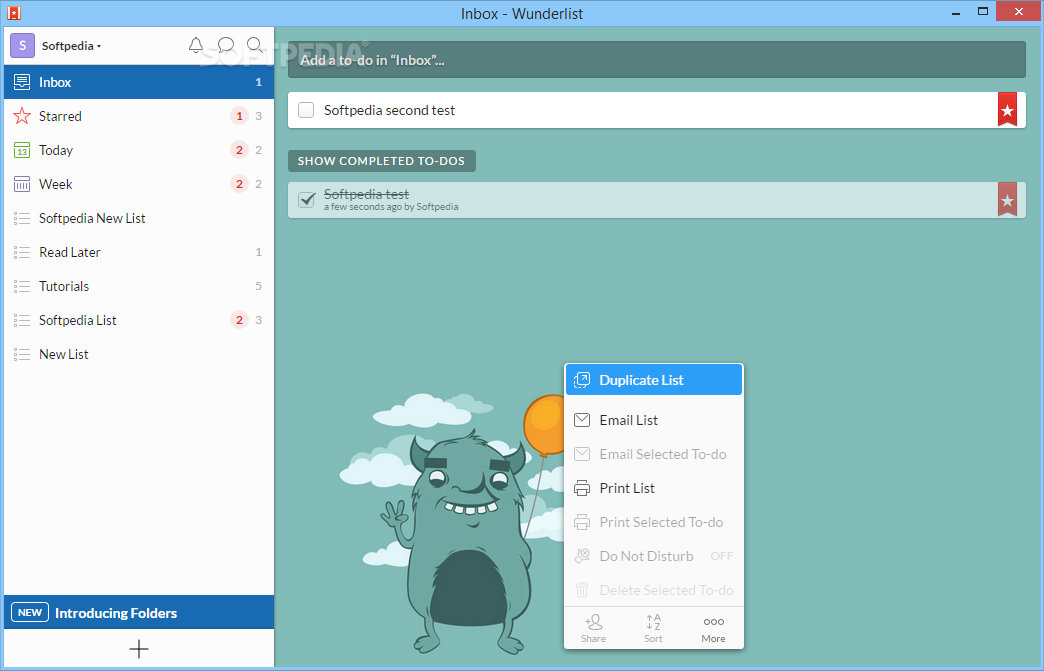This screenshot has height=671, width=1044.
Task: Toggle star ribbon on completed Softpedia test
Action: 1007,199
